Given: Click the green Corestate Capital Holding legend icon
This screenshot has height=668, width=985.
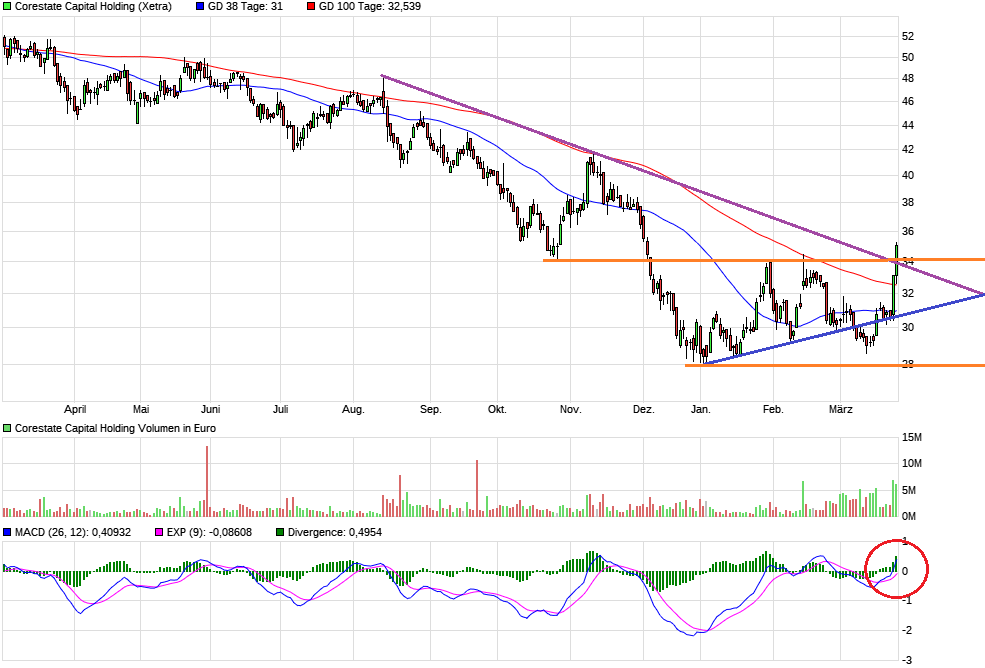Looking at the screenshot, I should pyautogui.click(x=9, y=7).
